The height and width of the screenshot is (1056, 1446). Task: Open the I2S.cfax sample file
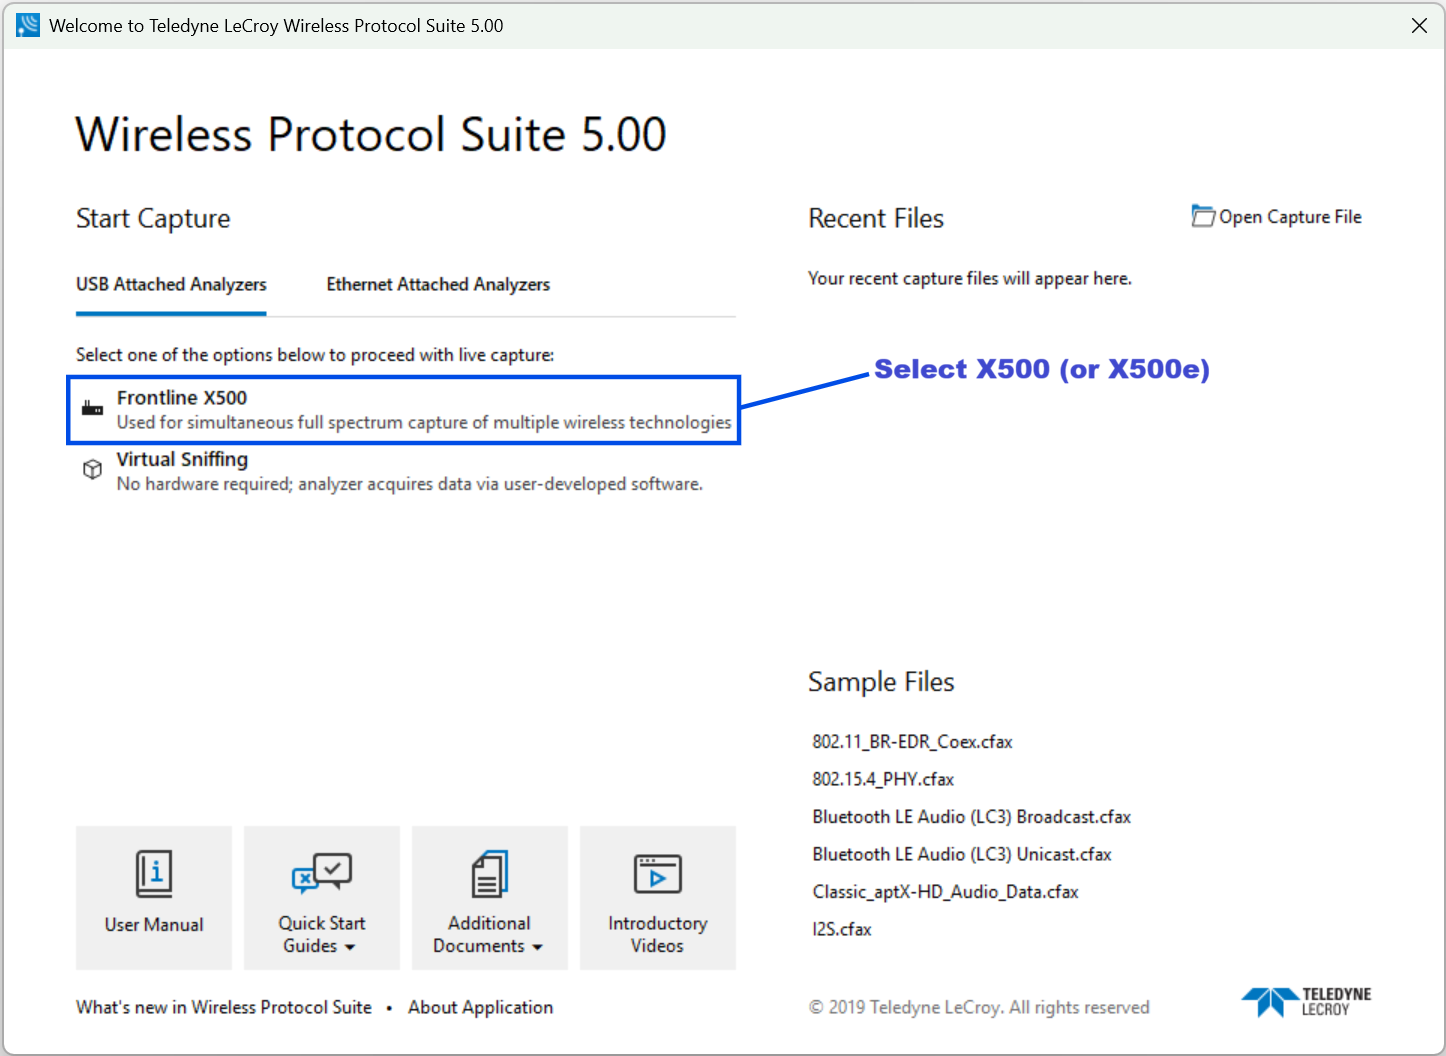pyautogui.click(x=842, y=929)
